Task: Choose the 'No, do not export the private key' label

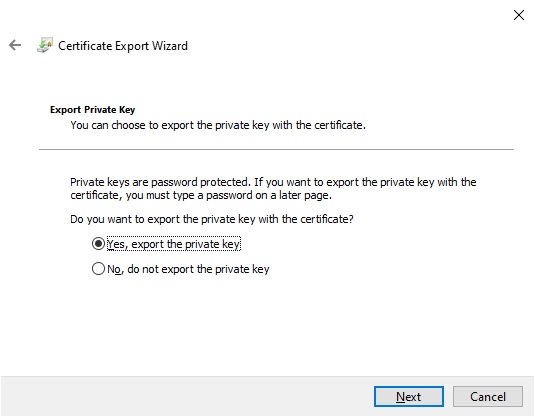Action: [188, 269]
